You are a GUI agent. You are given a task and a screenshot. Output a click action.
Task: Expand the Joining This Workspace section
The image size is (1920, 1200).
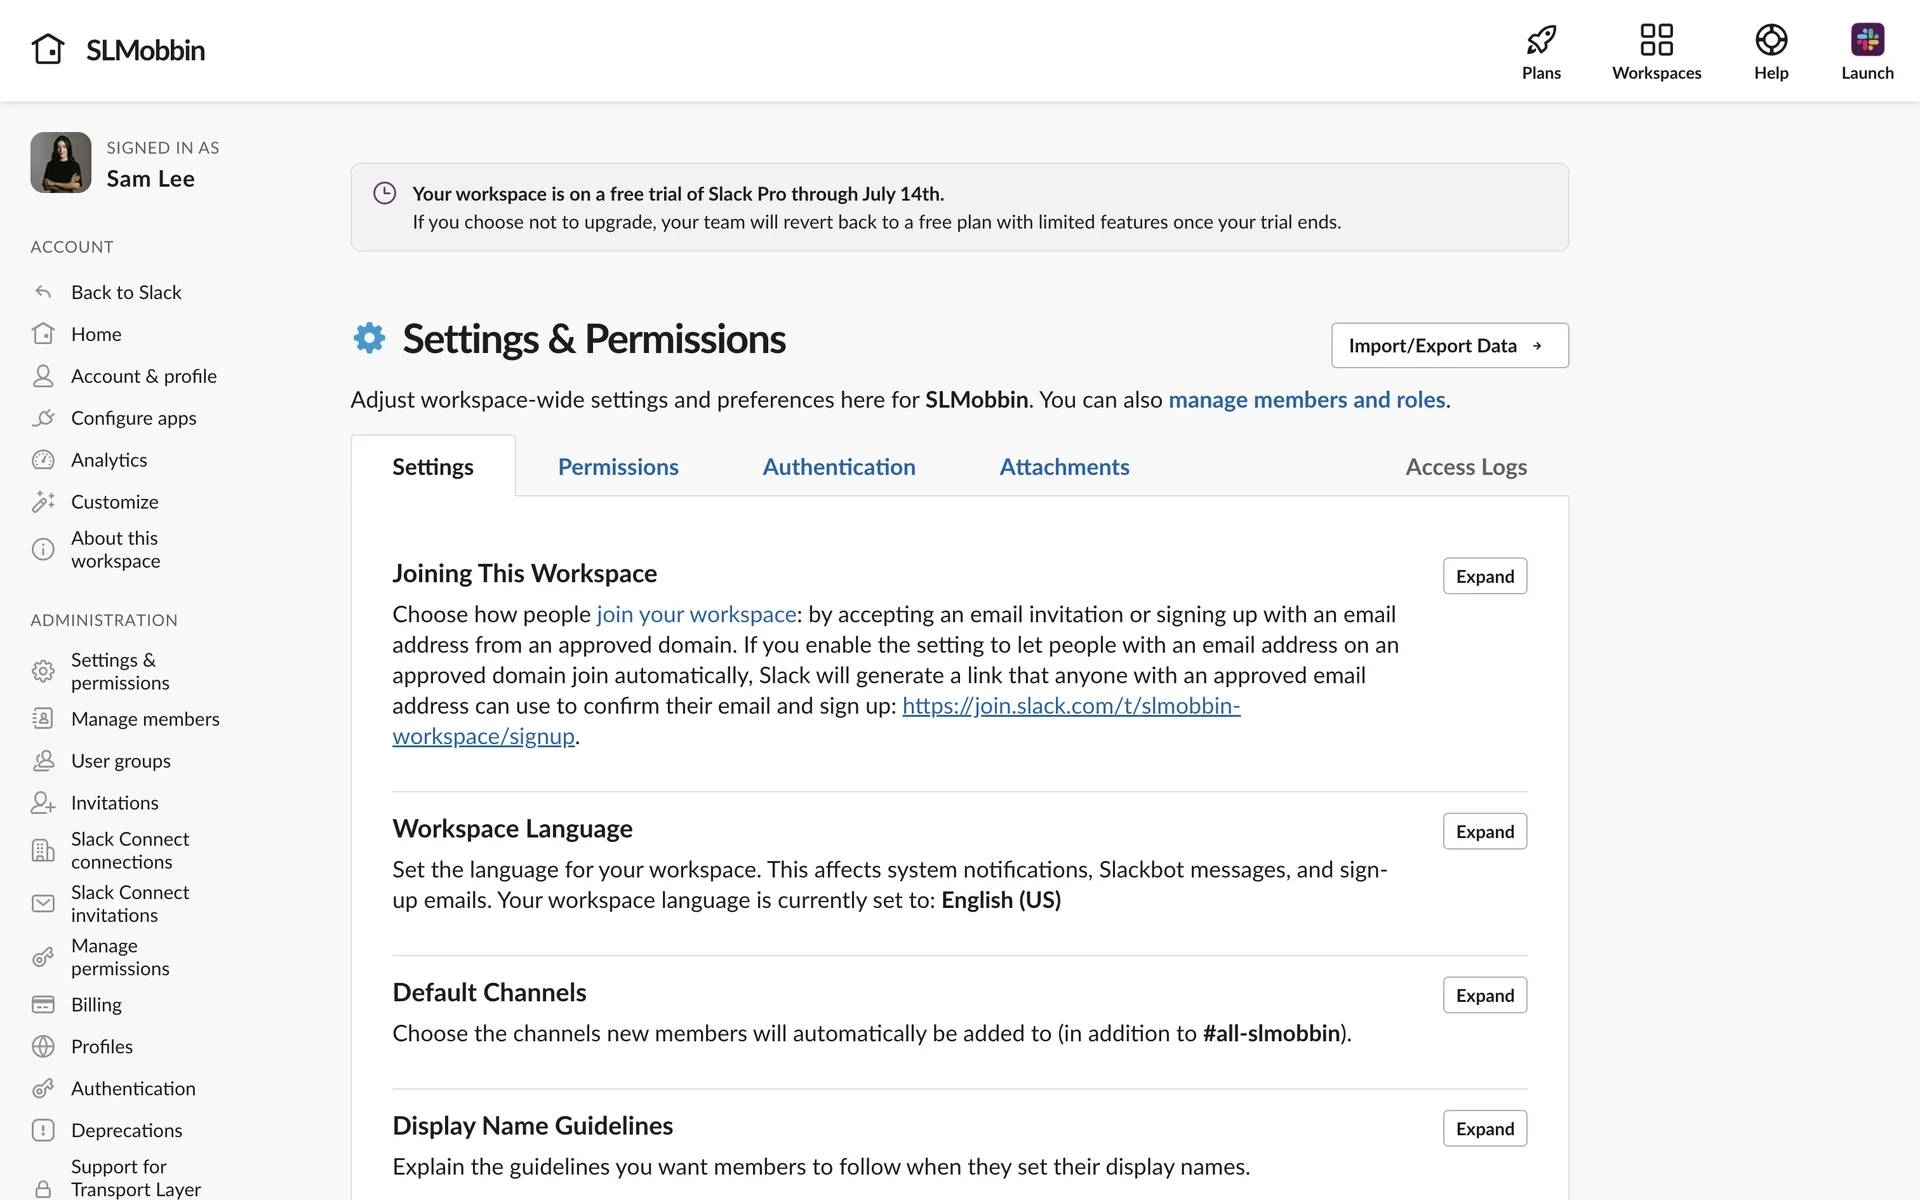(1484, 576)
